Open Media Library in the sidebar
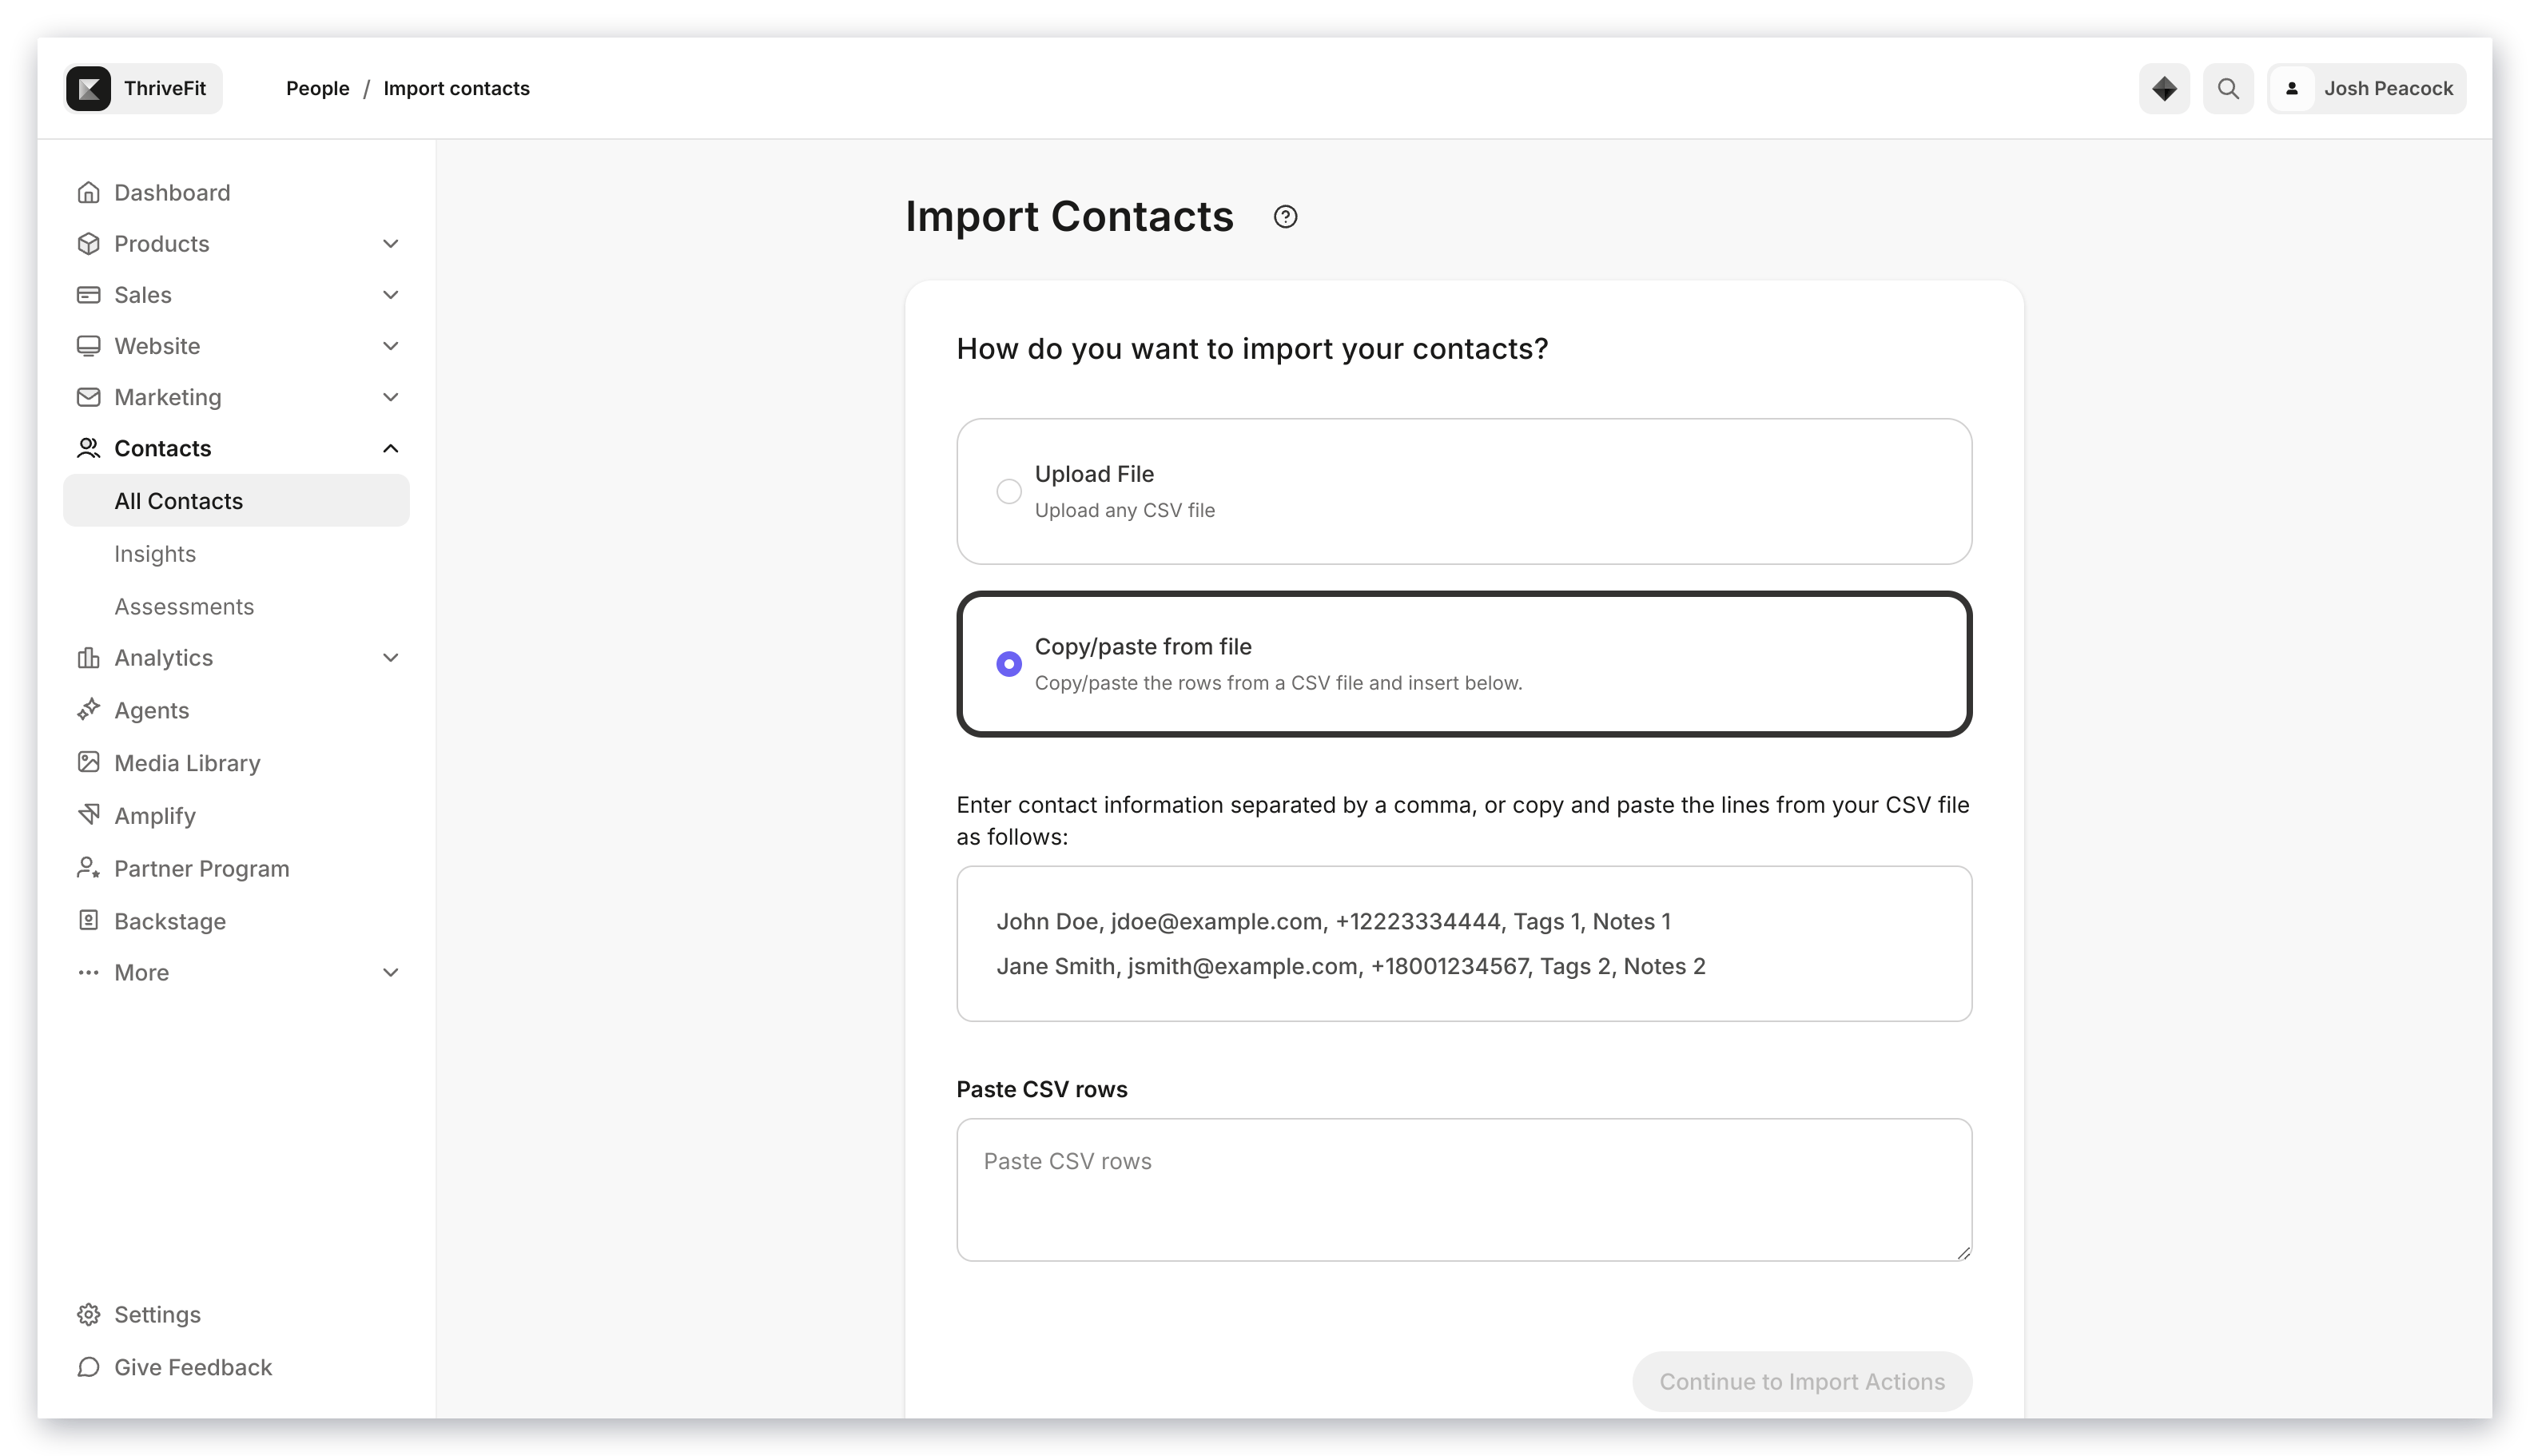Viewport: 2530px width, 1456px height. click(x=236, y=762)
